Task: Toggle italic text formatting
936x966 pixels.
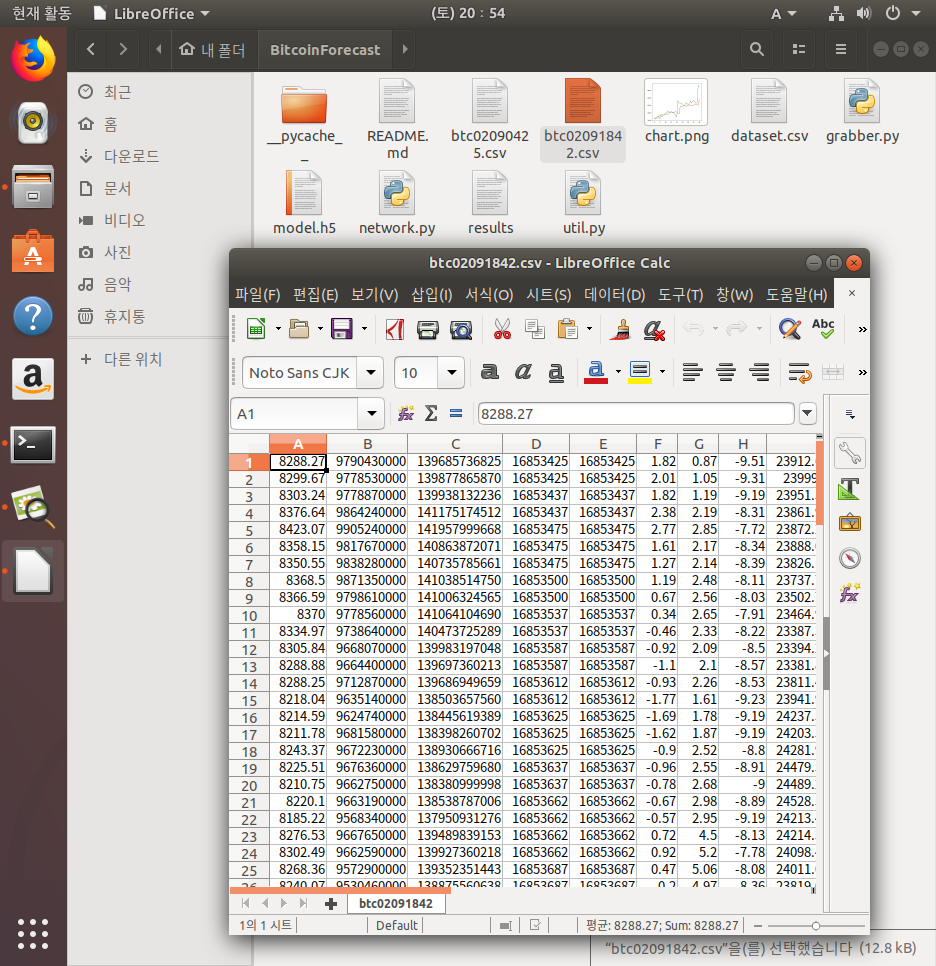Action: click(523, 372)
